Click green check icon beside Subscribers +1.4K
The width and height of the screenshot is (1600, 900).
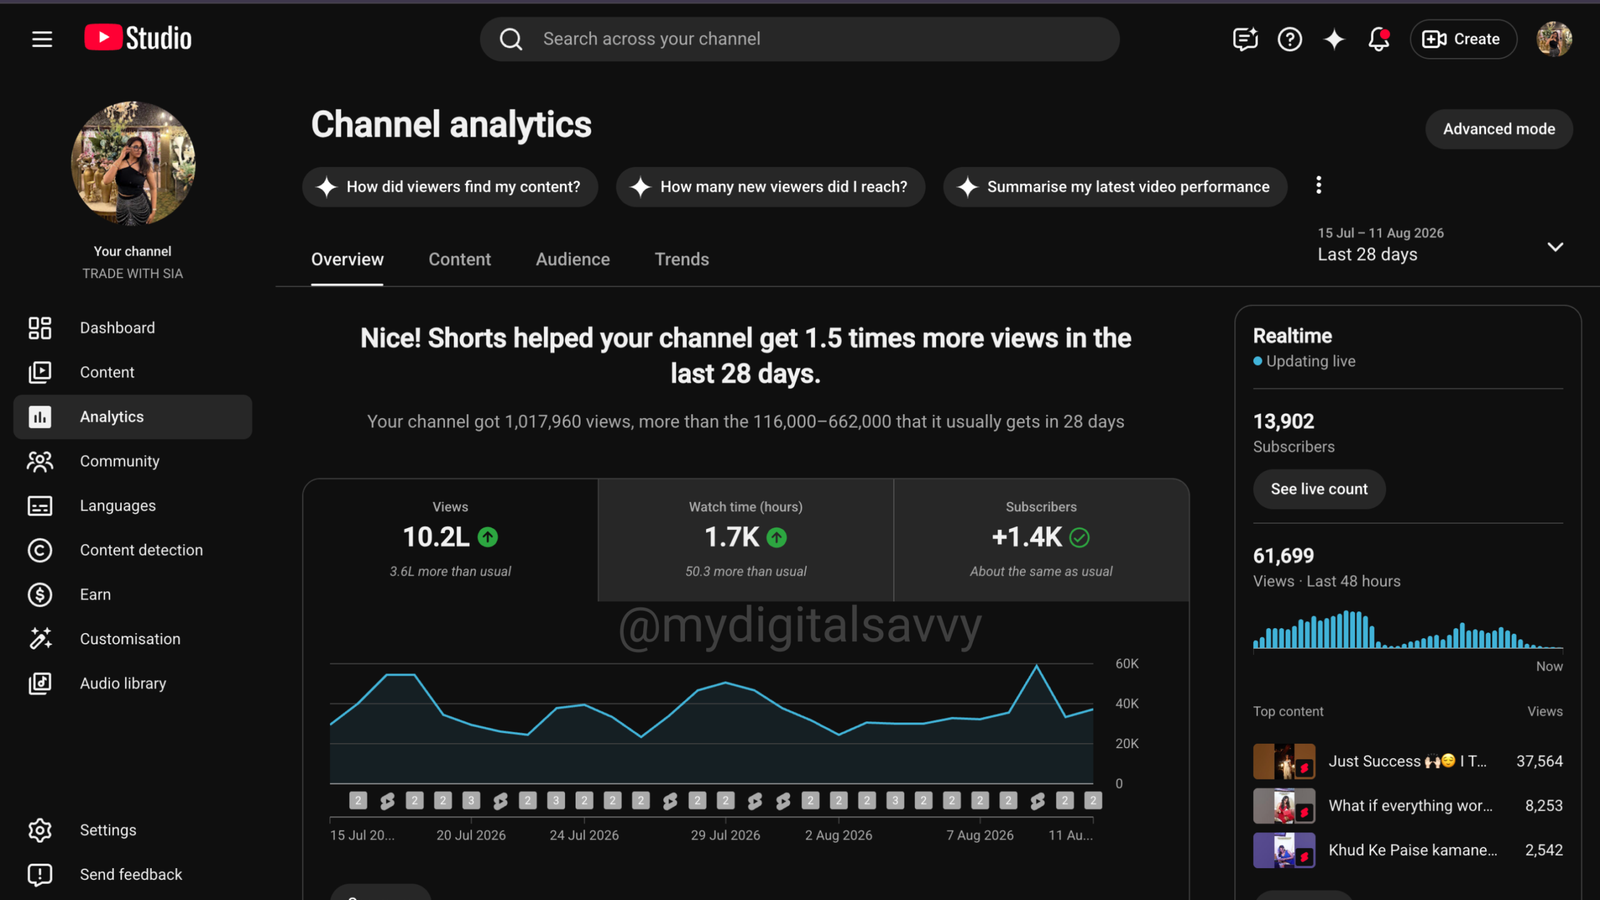point(1079,538)
